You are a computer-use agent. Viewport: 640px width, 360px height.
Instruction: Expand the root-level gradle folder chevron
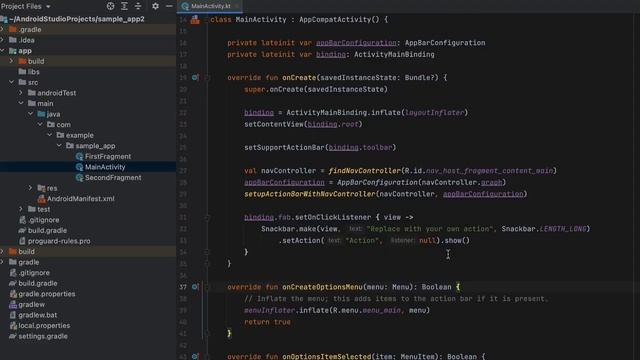click(x=2, y=262)
